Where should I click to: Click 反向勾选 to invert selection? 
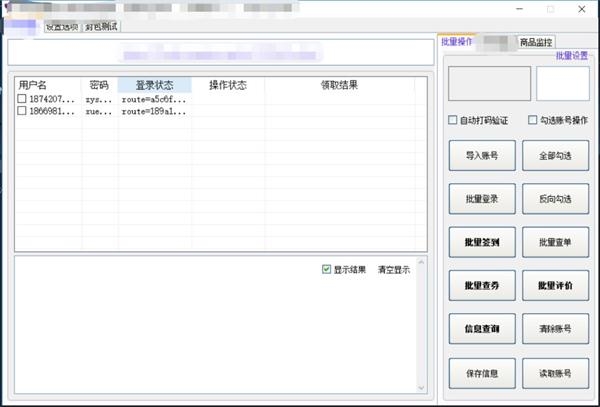pyautogui.click(x=555, y=199)
